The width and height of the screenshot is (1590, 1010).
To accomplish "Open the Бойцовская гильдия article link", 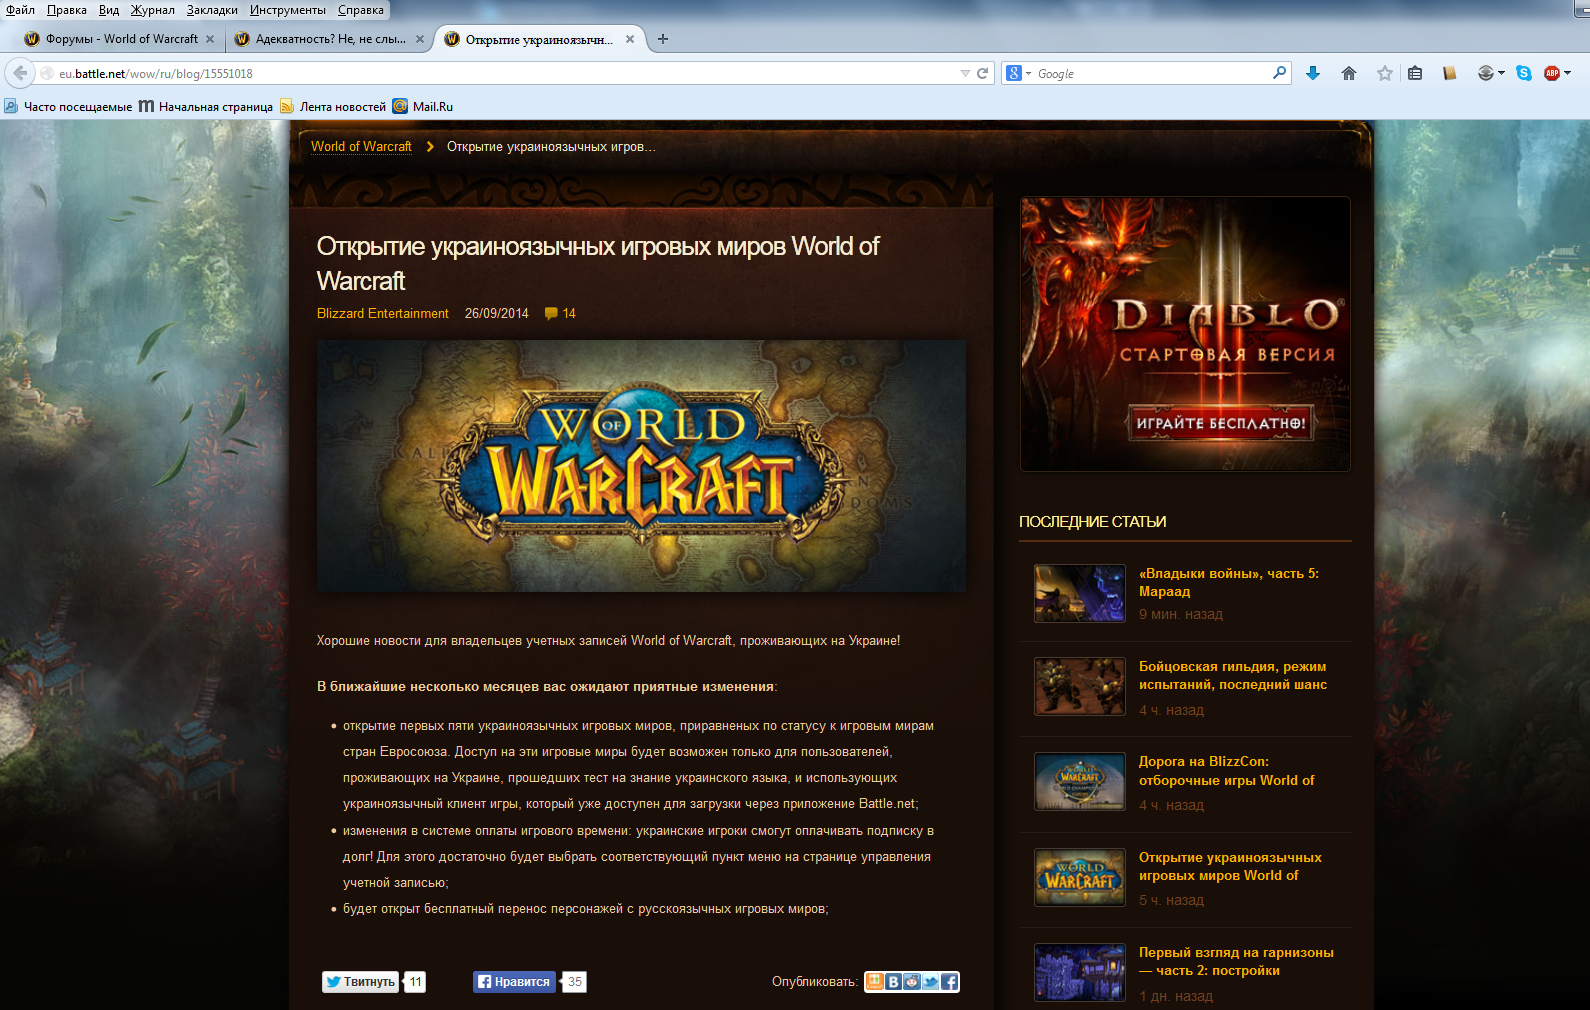I will (x=1233, y=675).
